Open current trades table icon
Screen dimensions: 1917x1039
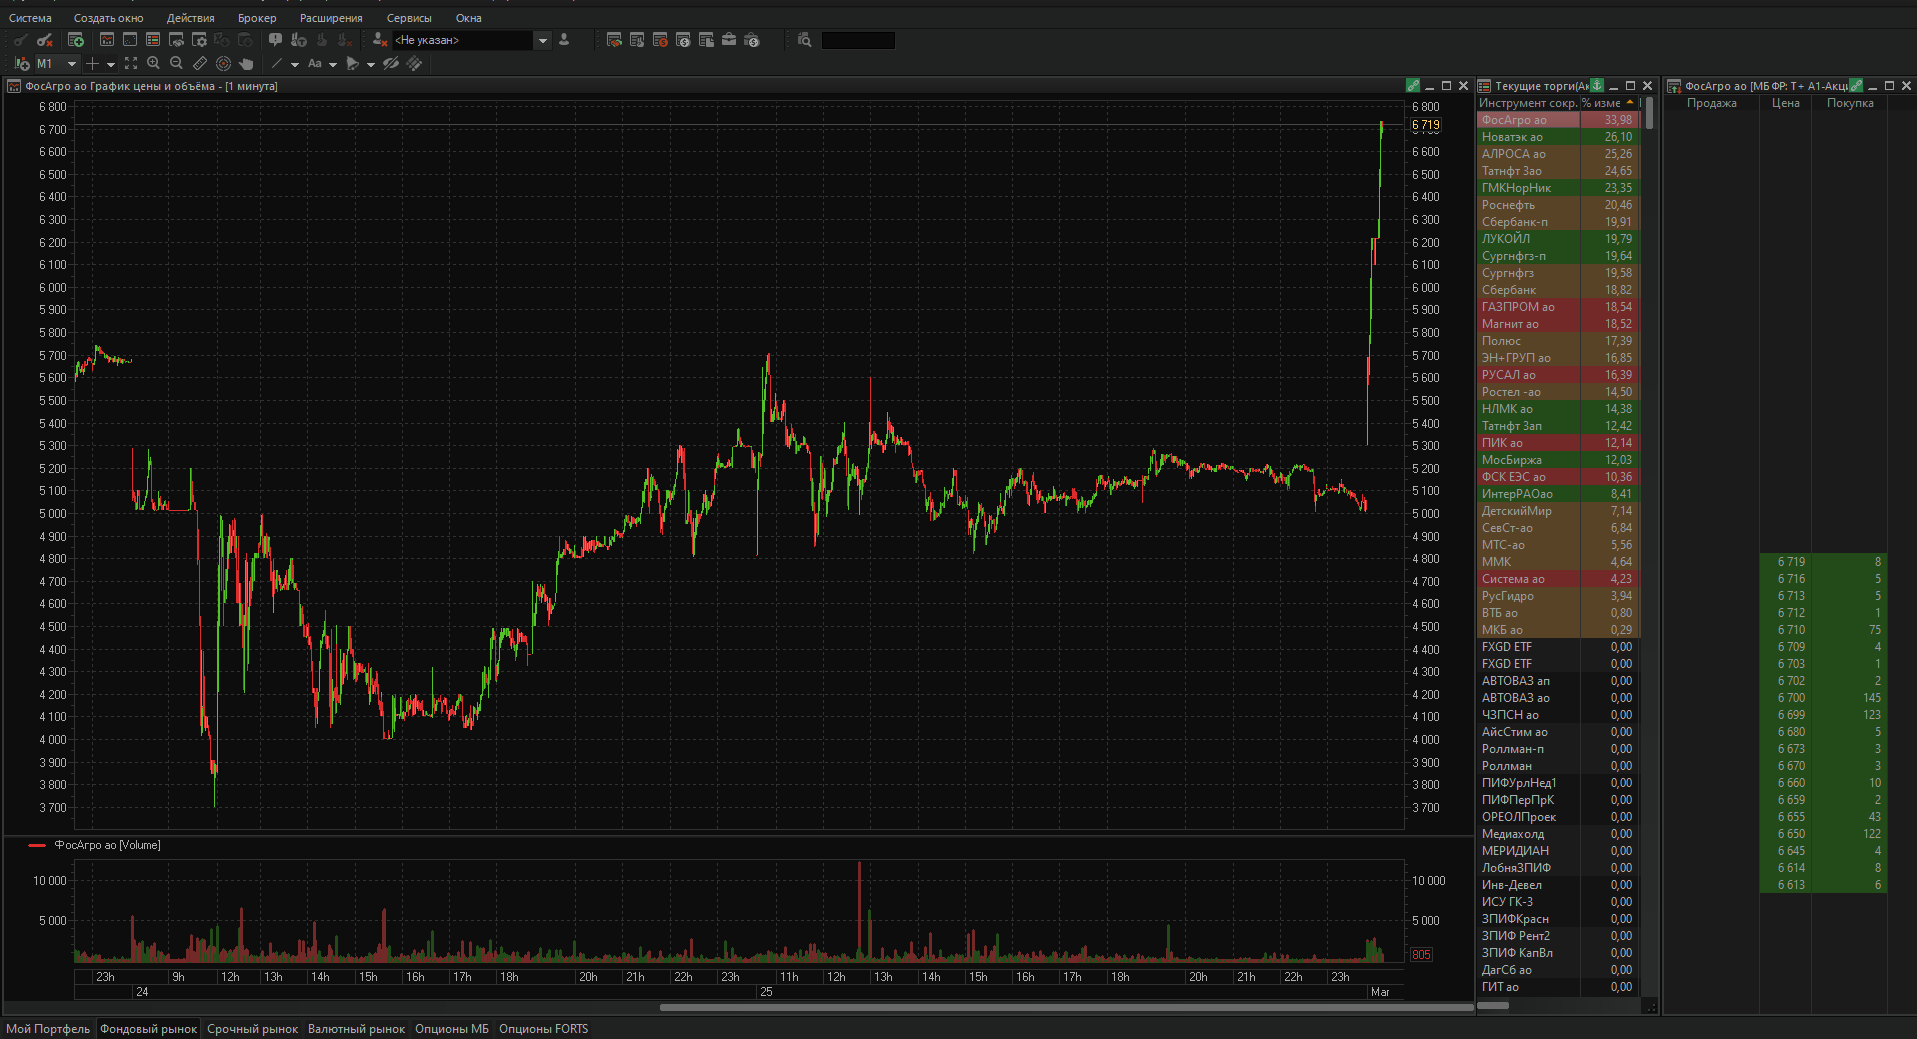pyautogui.click(x=152, y=40)
